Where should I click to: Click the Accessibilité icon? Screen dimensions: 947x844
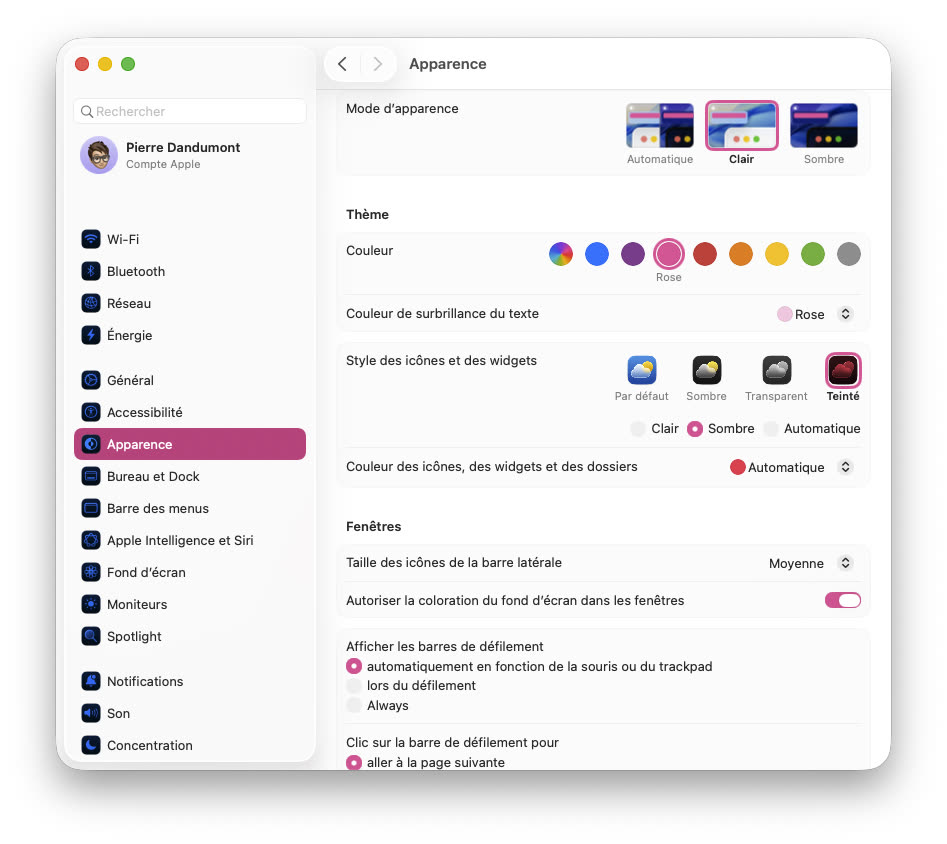[x=91, y=411]
